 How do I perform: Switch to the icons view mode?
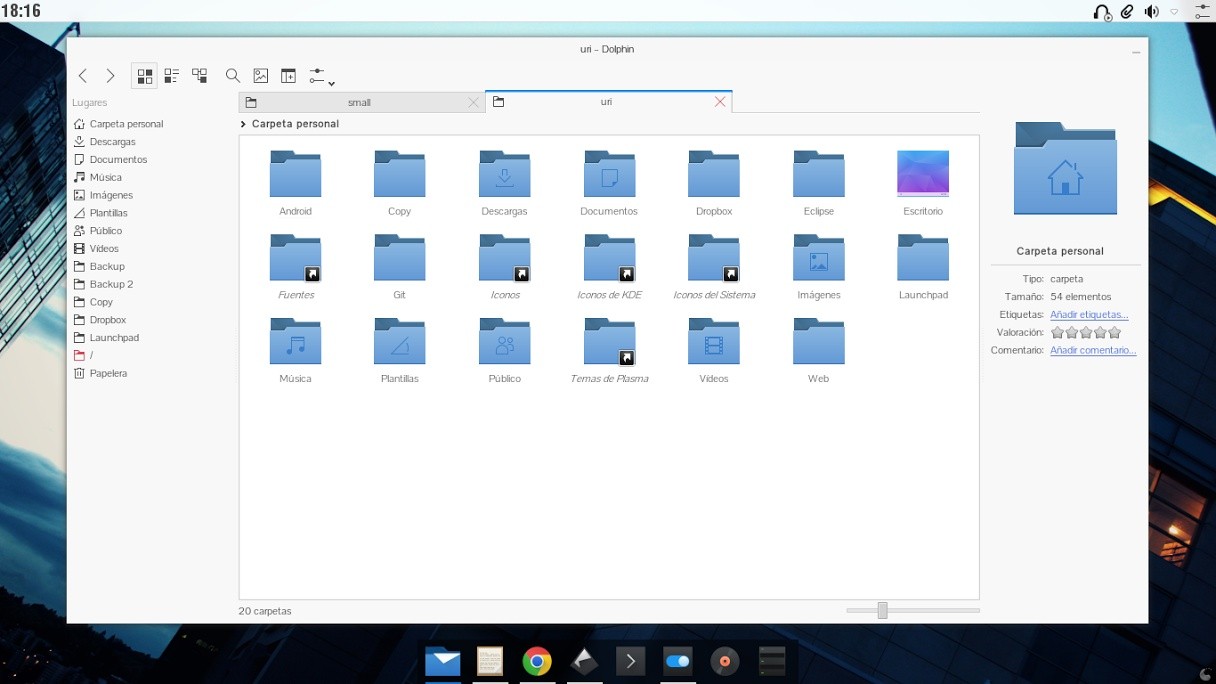click(144, 75)
